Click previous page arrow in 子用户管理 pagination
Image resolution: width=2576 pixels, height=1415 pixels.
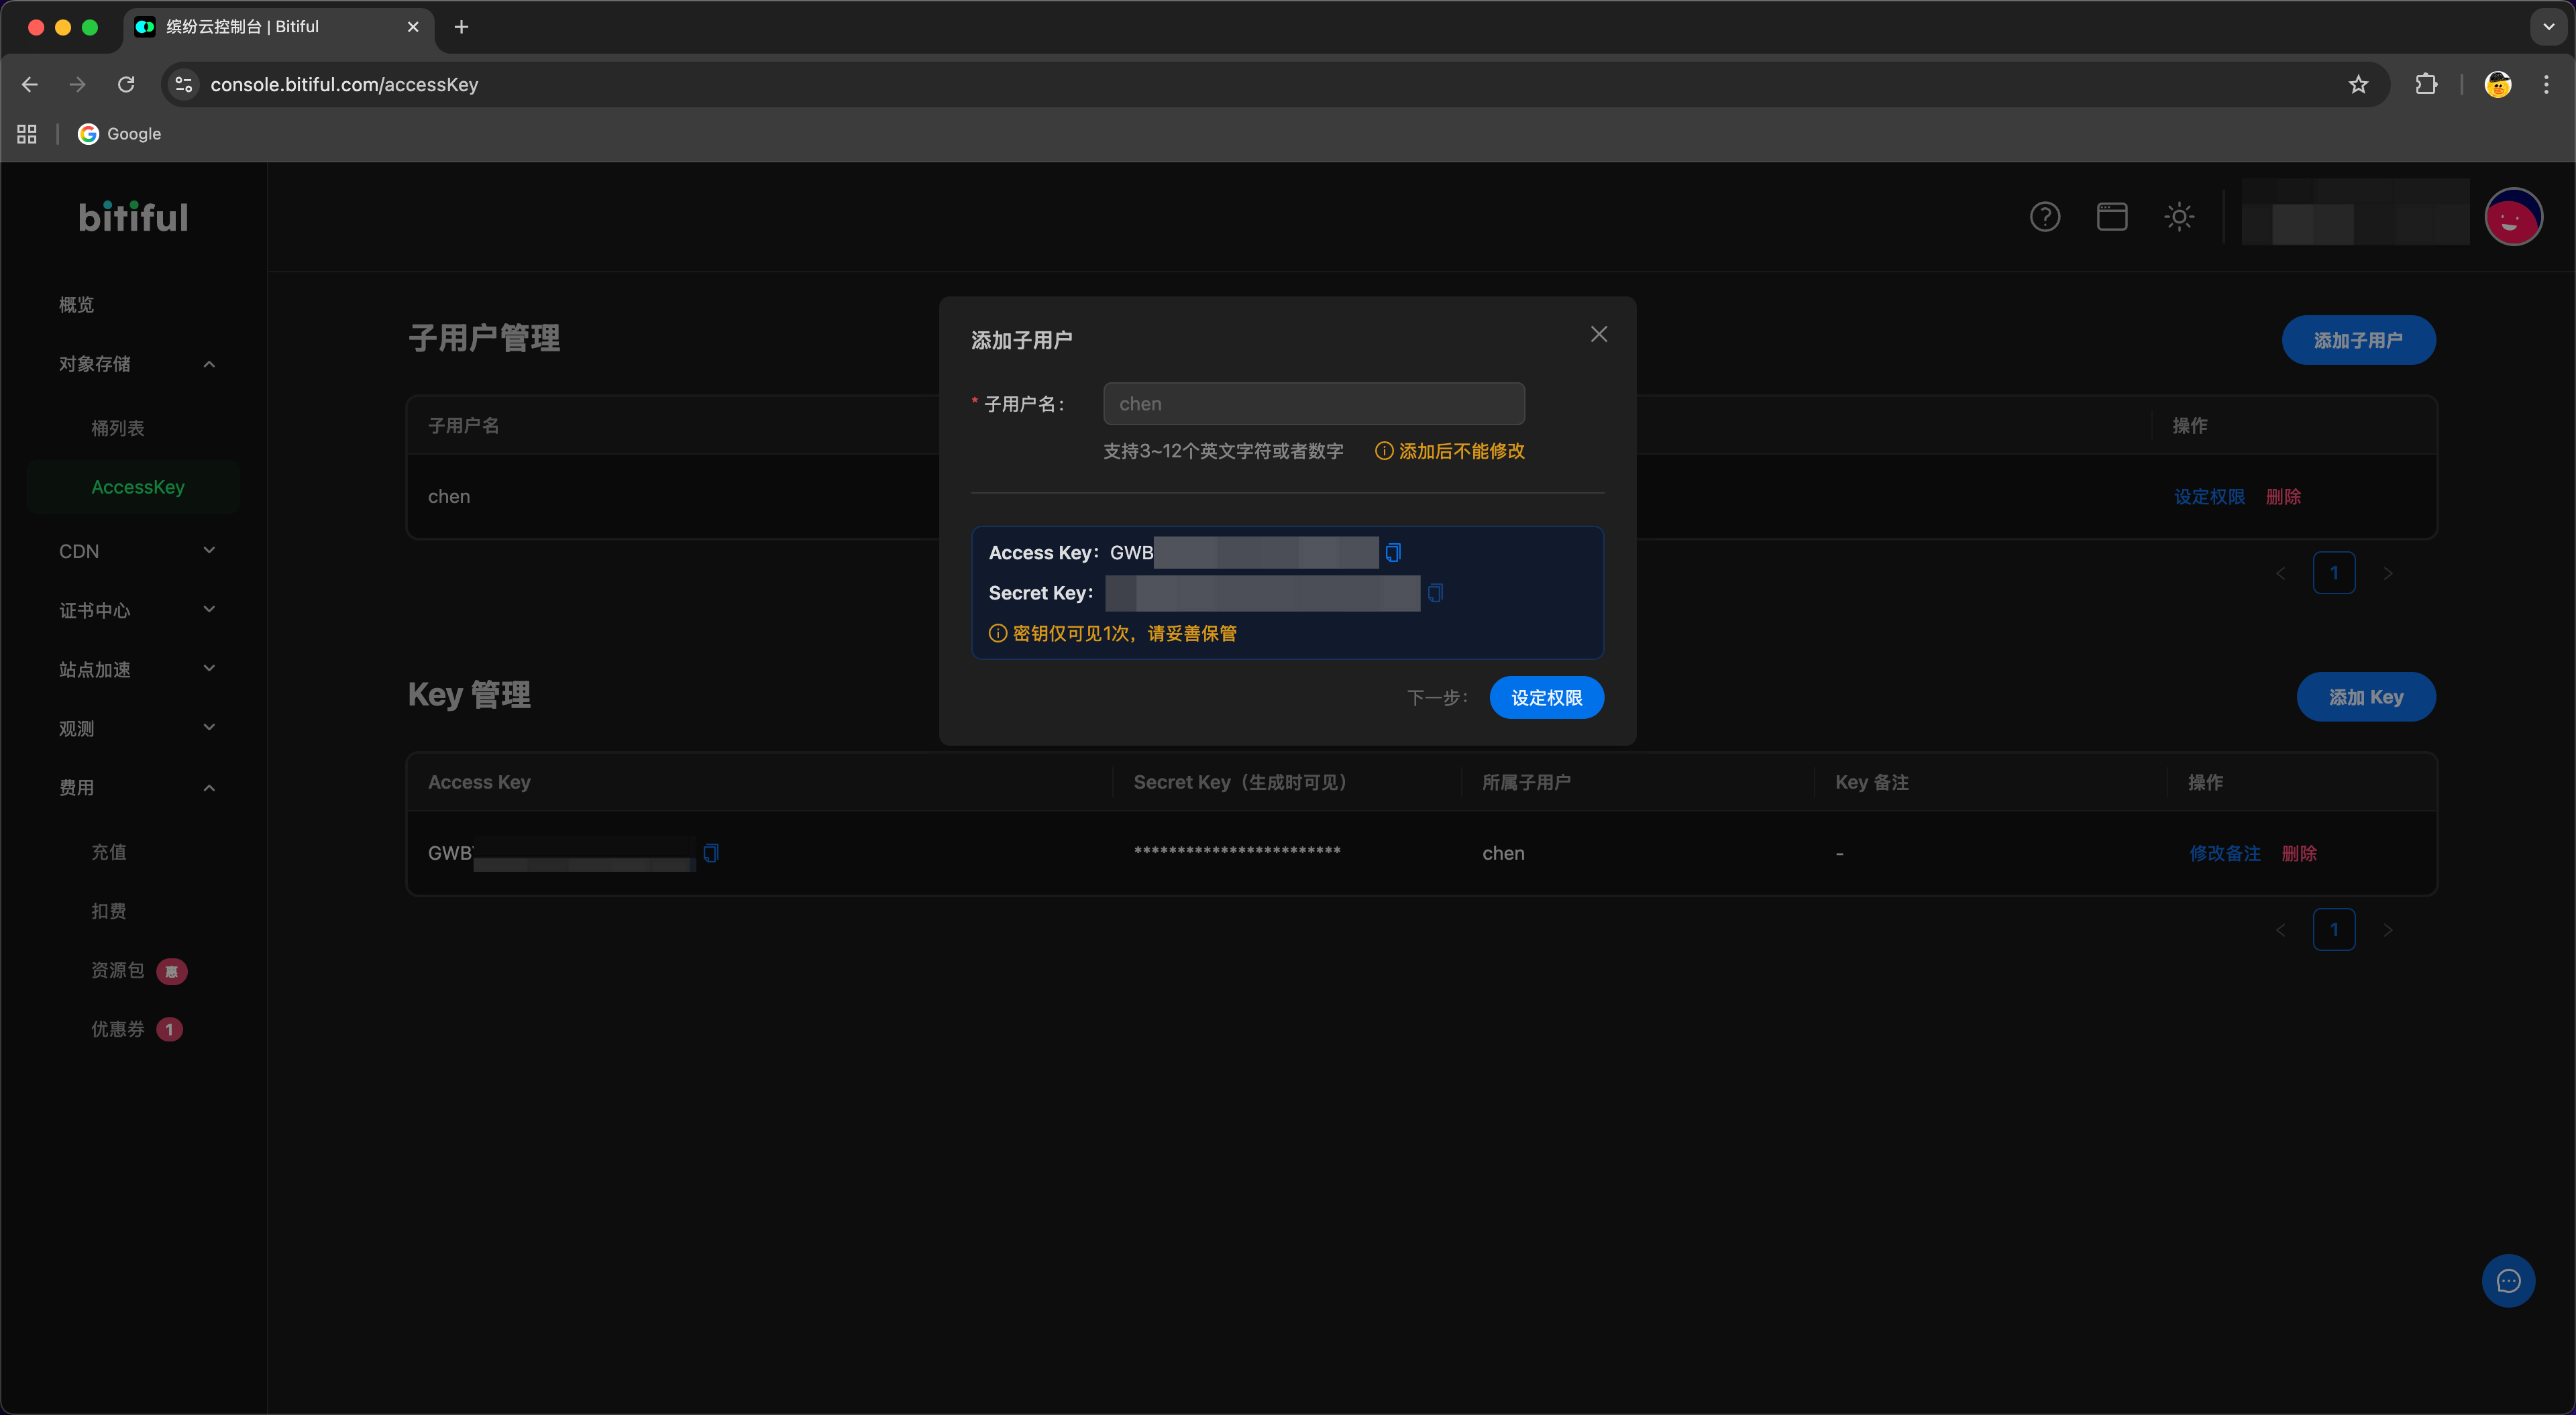pos(2281,573)
